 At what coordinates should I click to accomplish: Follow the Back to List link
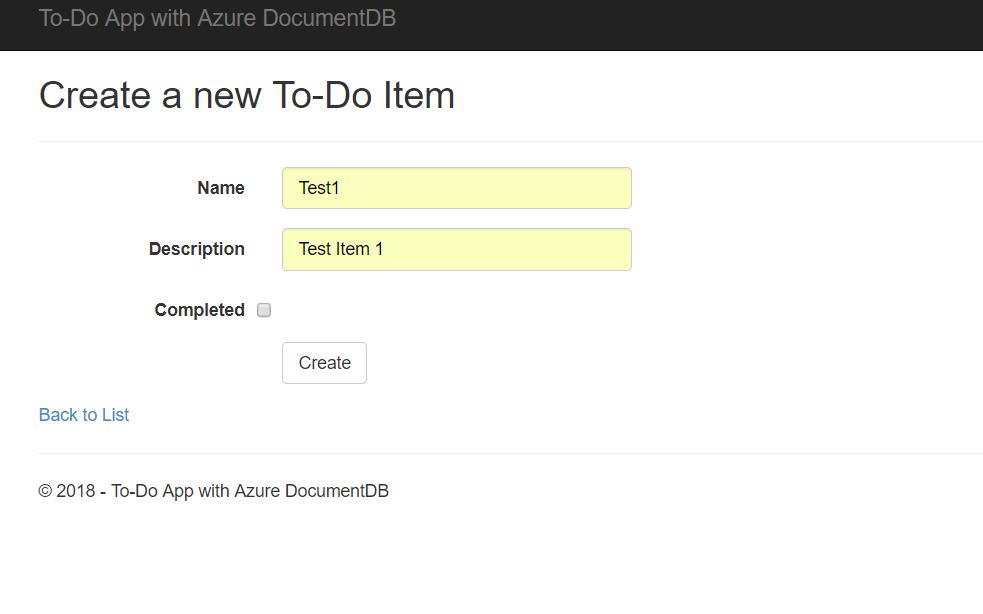(x=84, y=415)
